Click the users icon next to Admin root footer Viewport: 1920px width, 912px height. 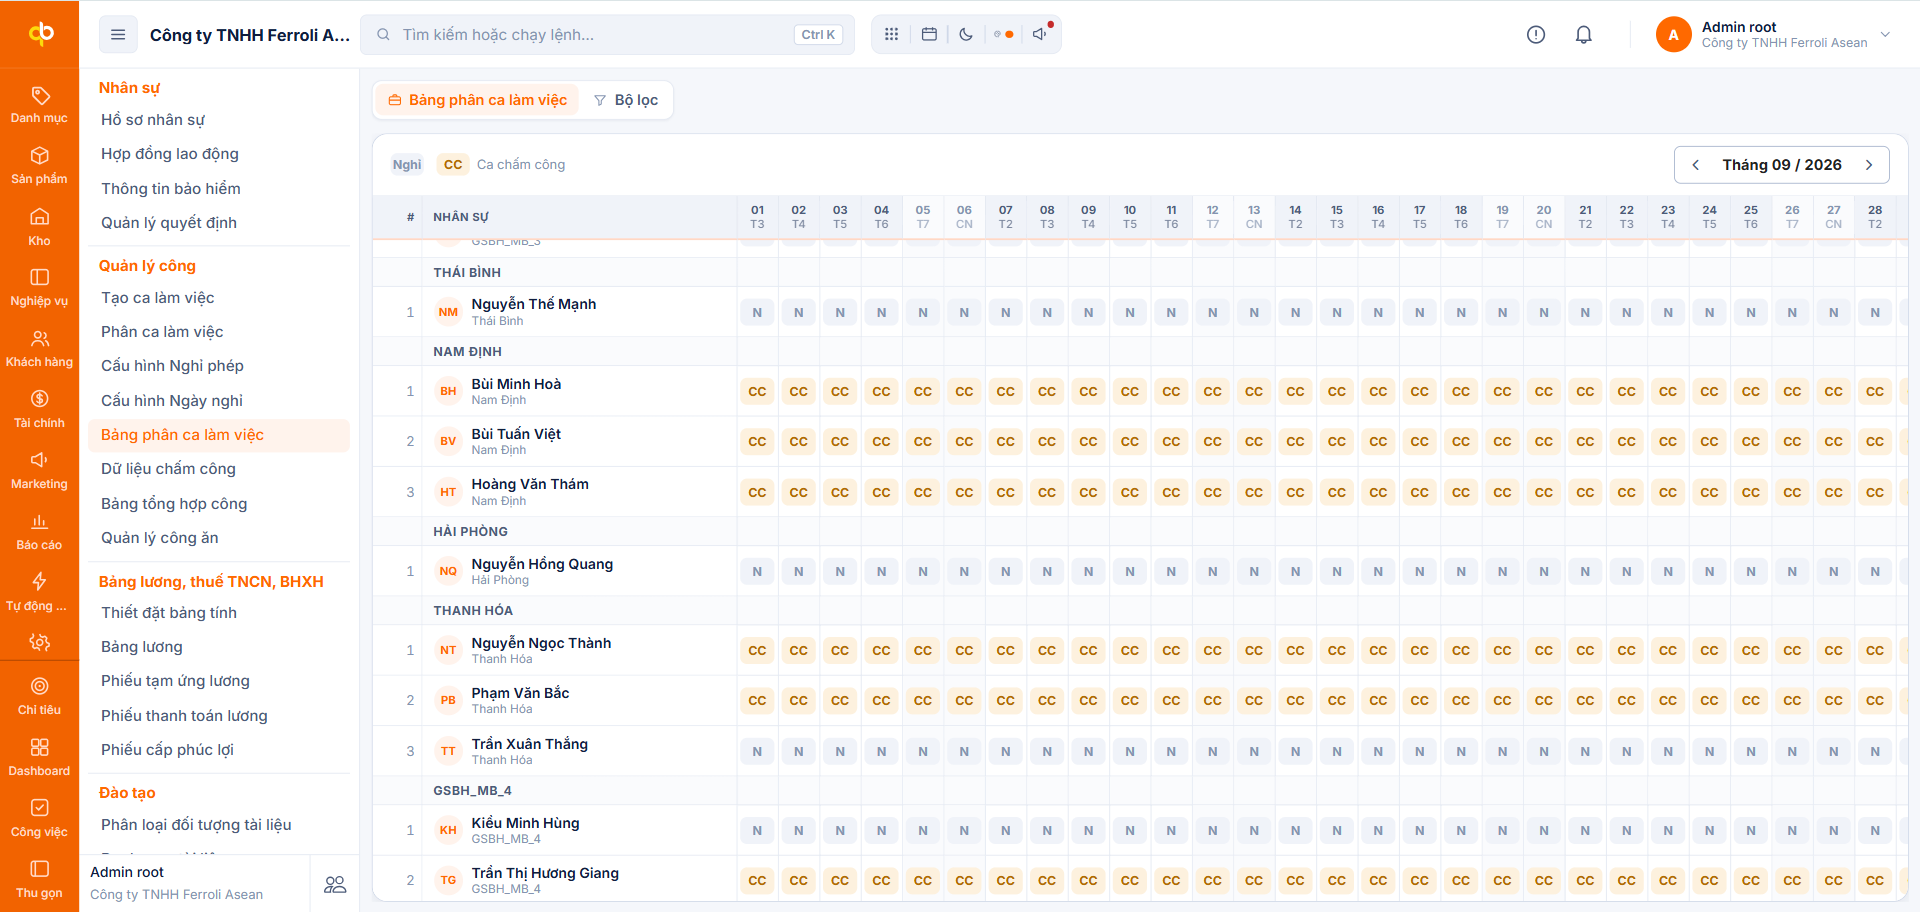335,884
